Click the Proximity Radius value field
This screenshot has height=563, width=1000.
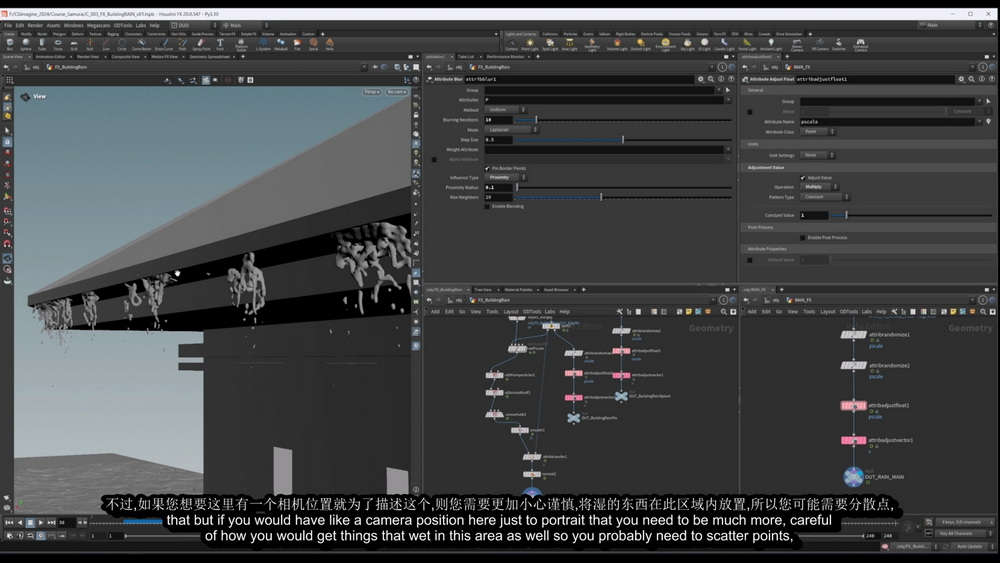point(499,187)
